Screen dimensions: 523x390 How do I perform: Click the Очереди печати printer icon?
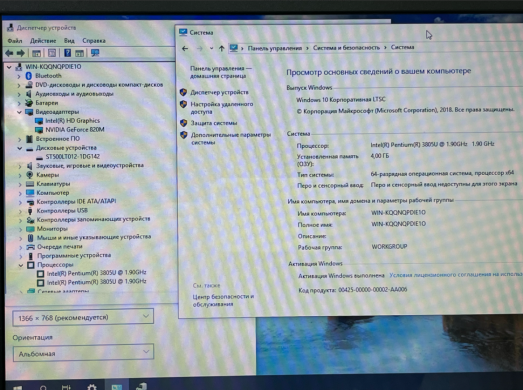[31, 247]
